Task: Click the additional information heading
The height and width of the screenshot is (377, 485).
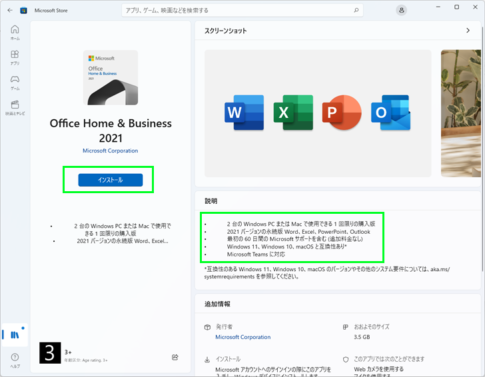Action: (x=217, y=304)
